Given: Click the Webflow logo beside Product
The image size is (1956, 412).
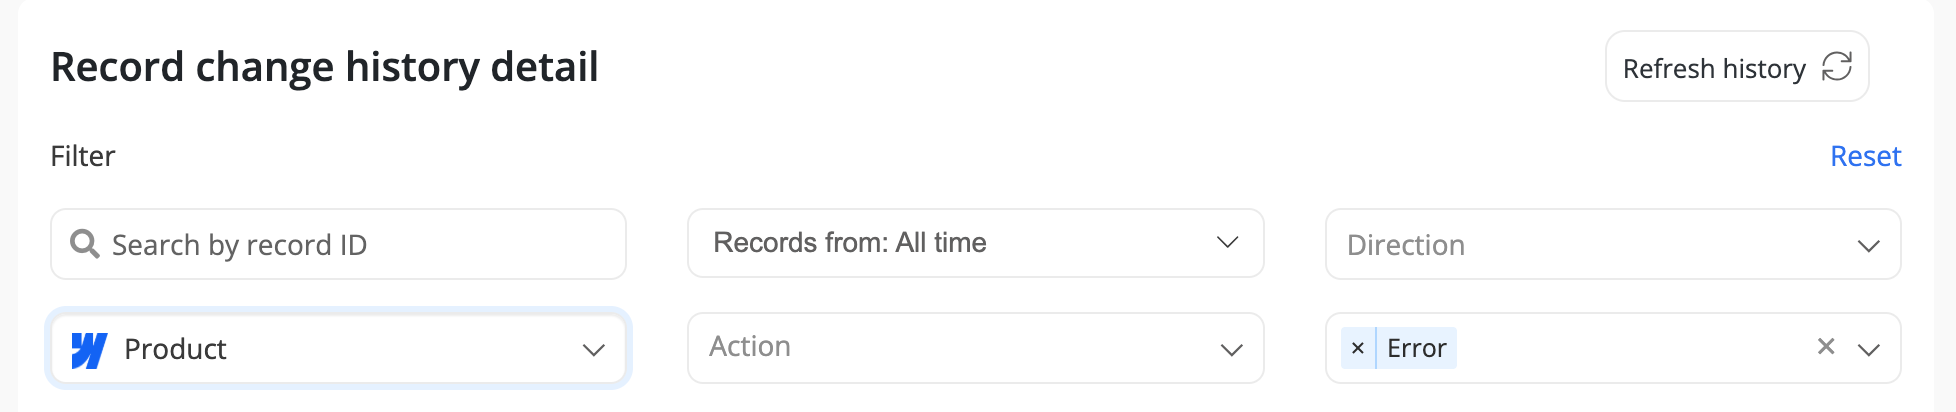Looking at the screenshot, I should click(x=89, y=349).
